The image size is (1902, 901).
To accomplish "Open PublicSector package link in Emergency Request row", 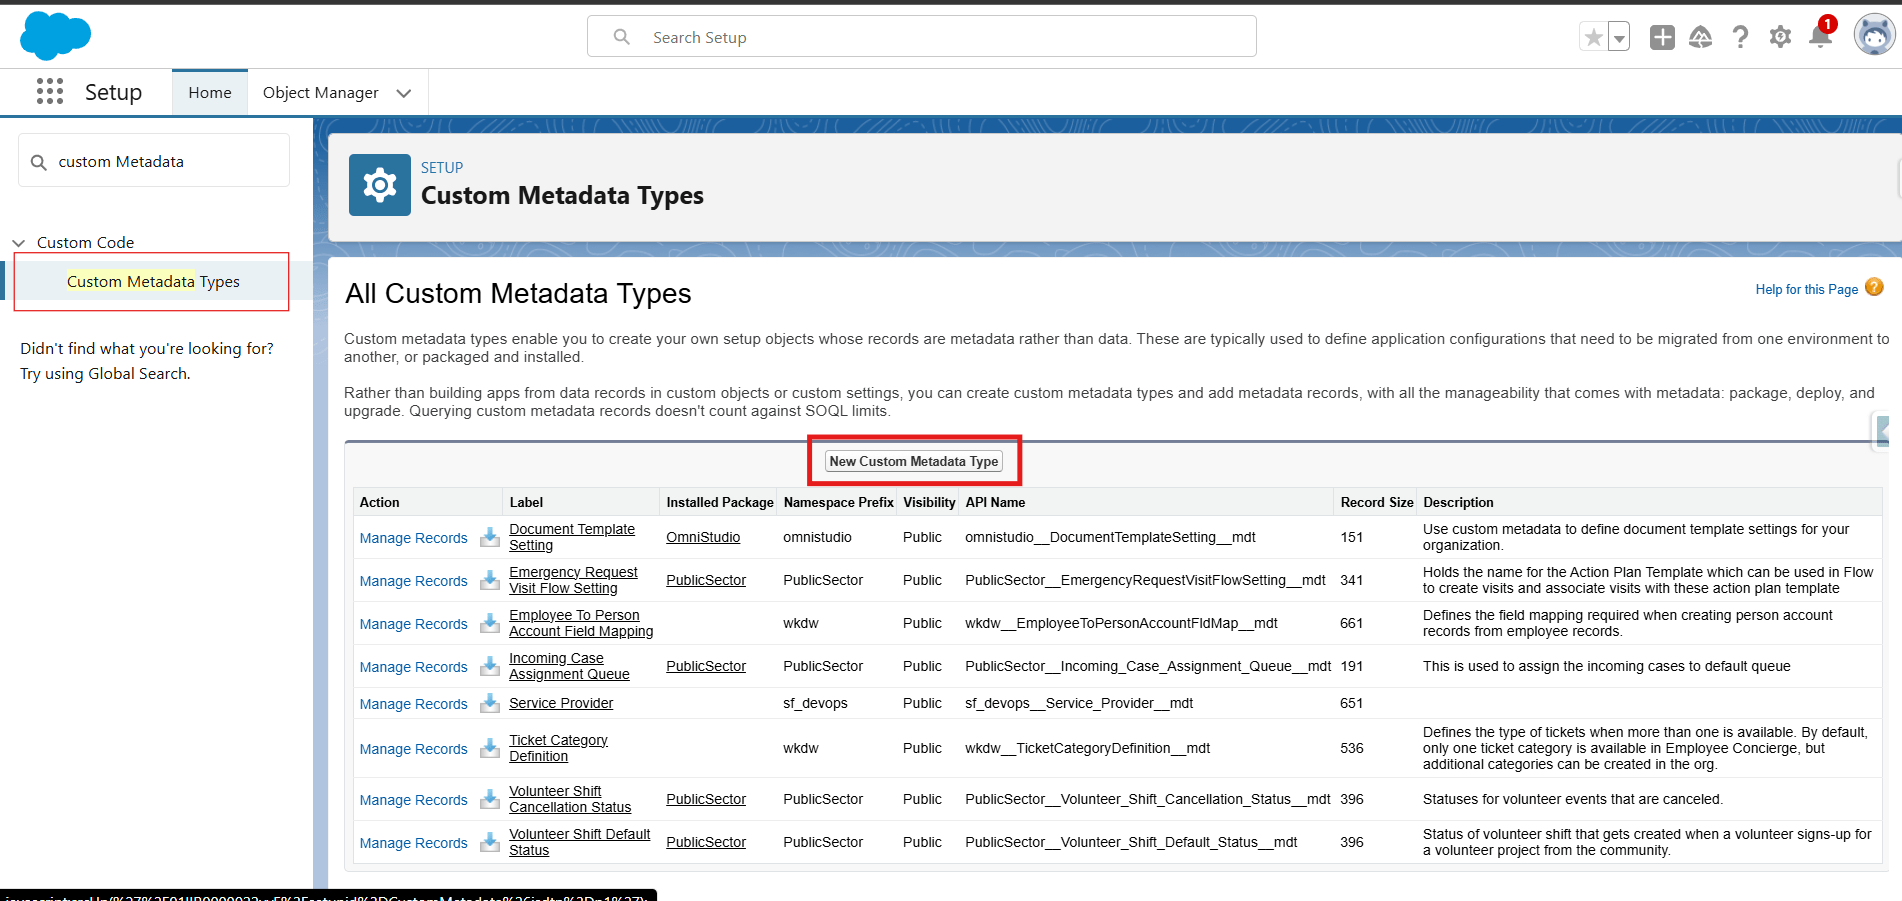I will (x=706, y=580).
